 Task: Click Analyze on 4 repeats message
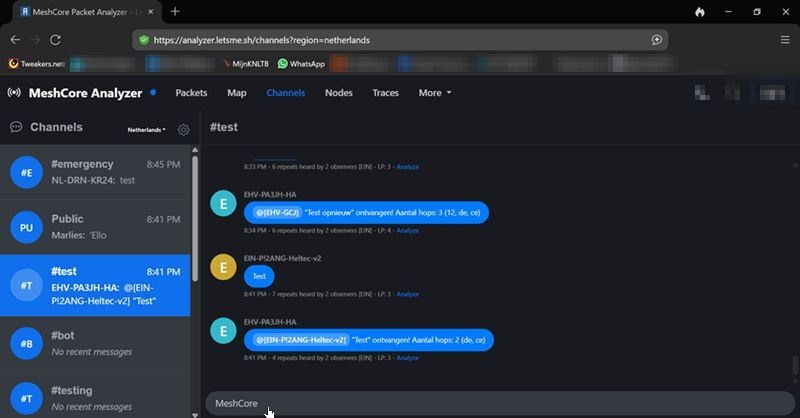pyautogui.click(x=408, y=358)
